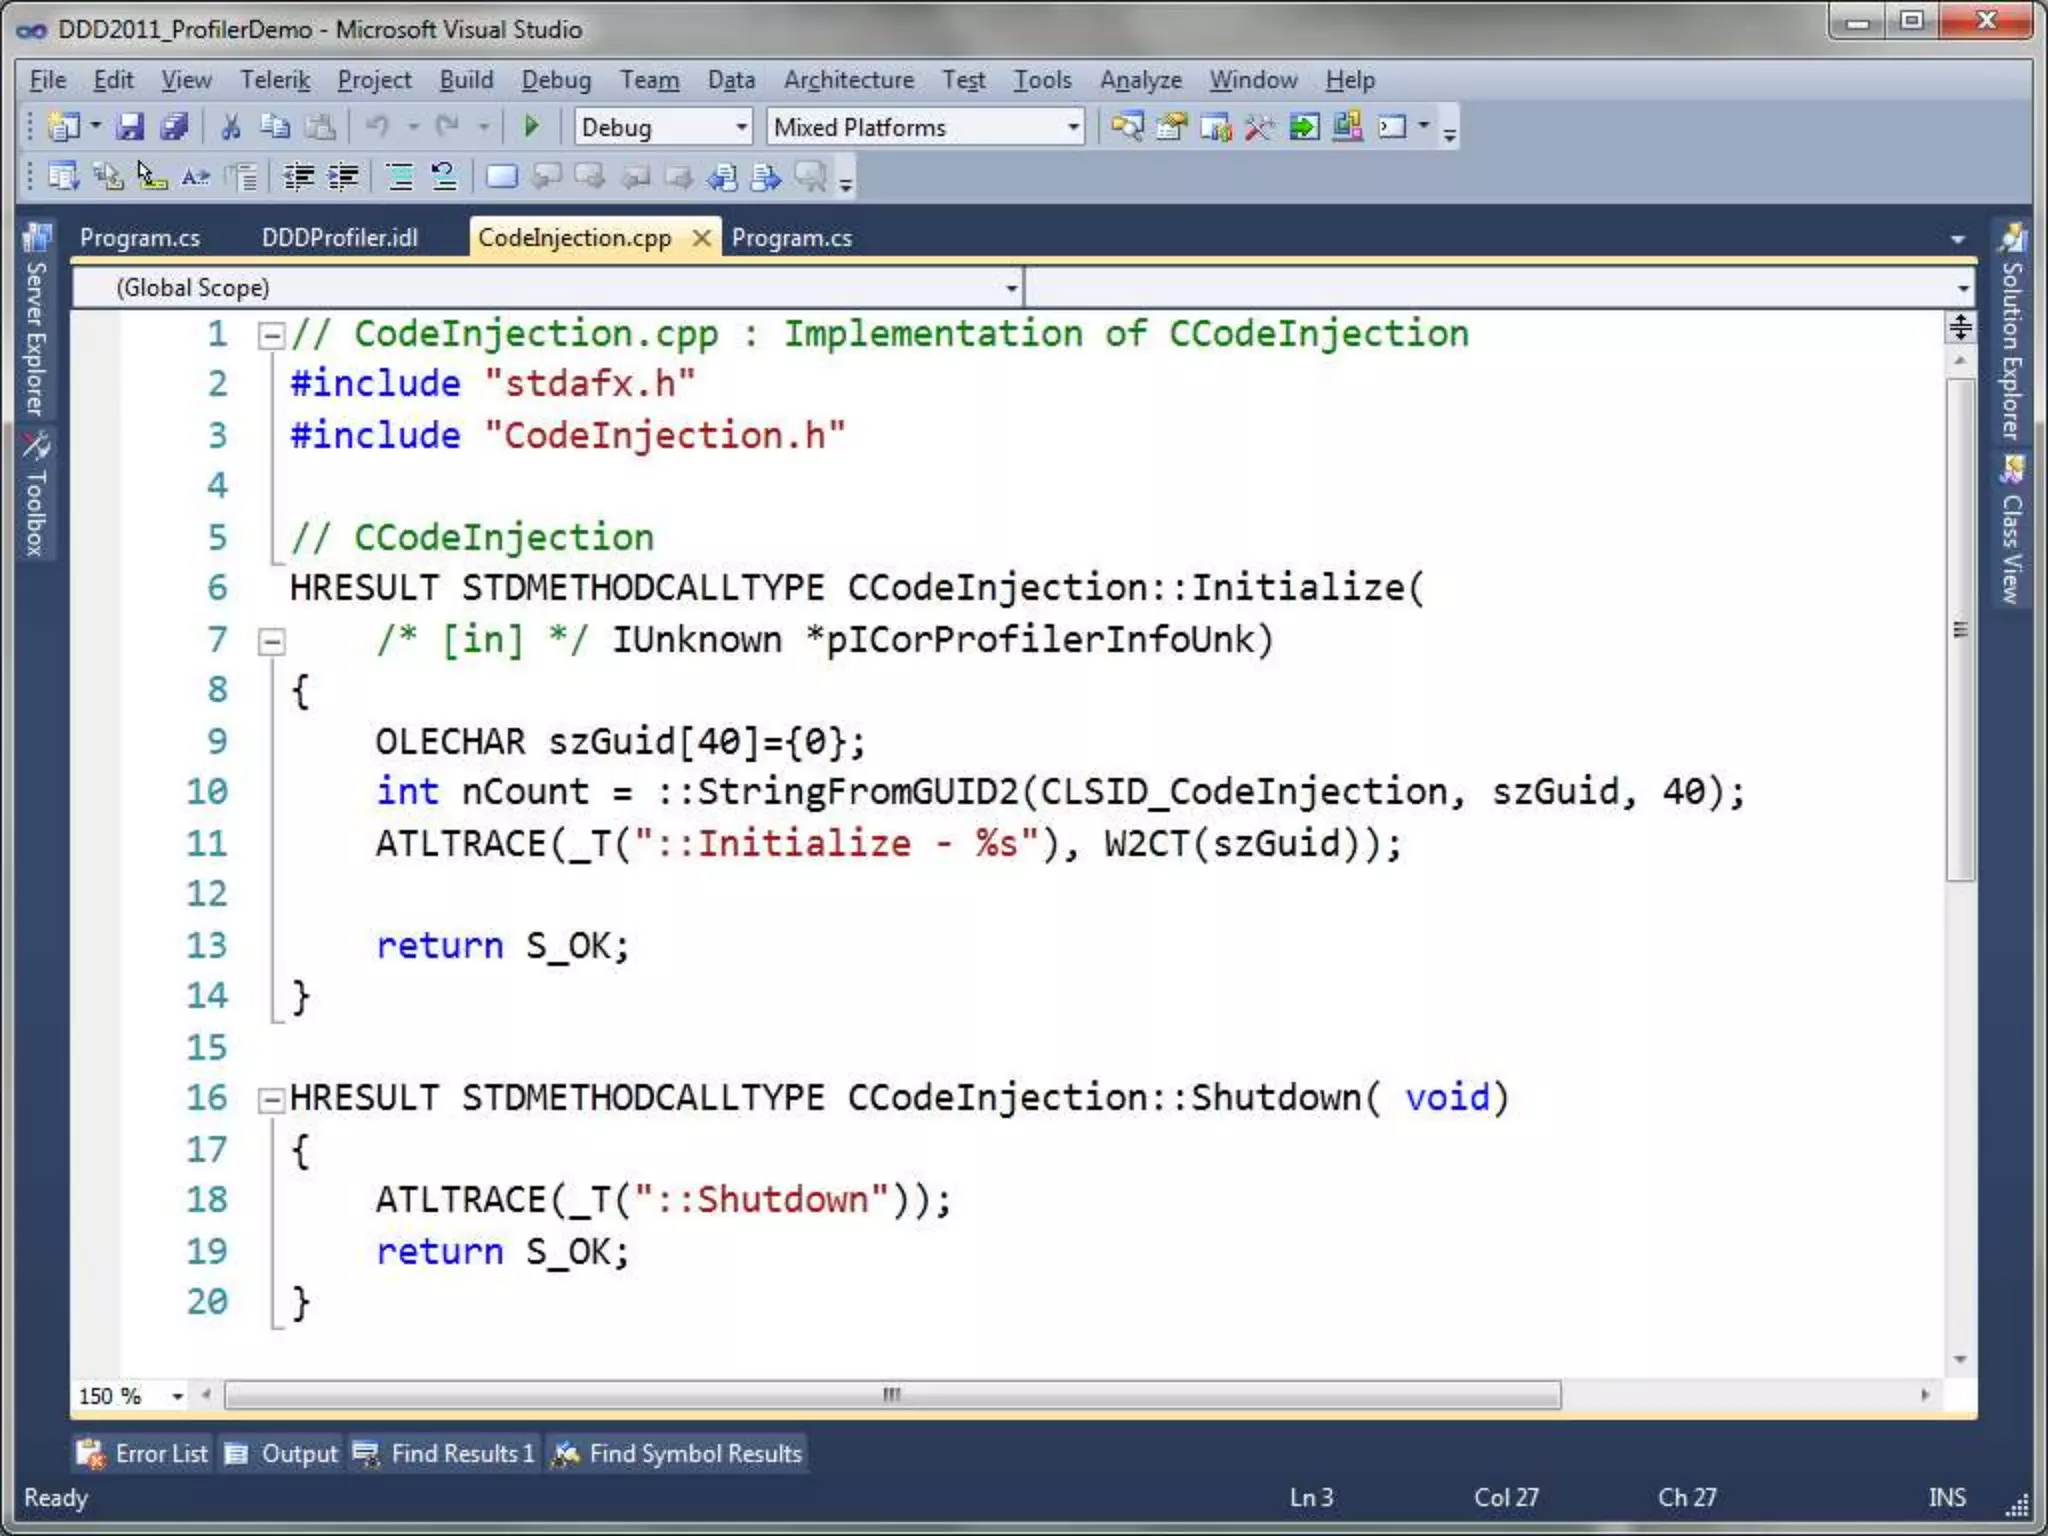Collapse the Shutdown function outline at line 16
This screenshot has height=1536, width=2048.
point(271,1100)
